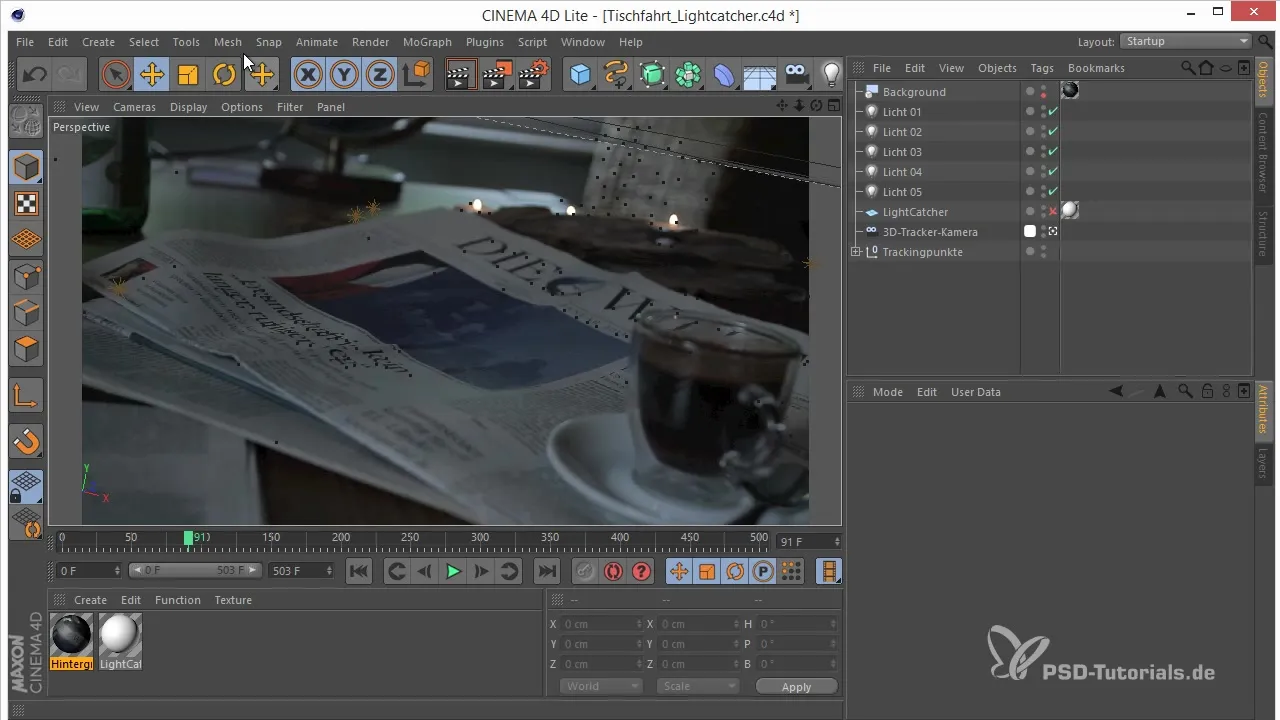Enable the Snap magnet tool
Viewport: 1280px width, 720px height.
[x=26, y=439]
